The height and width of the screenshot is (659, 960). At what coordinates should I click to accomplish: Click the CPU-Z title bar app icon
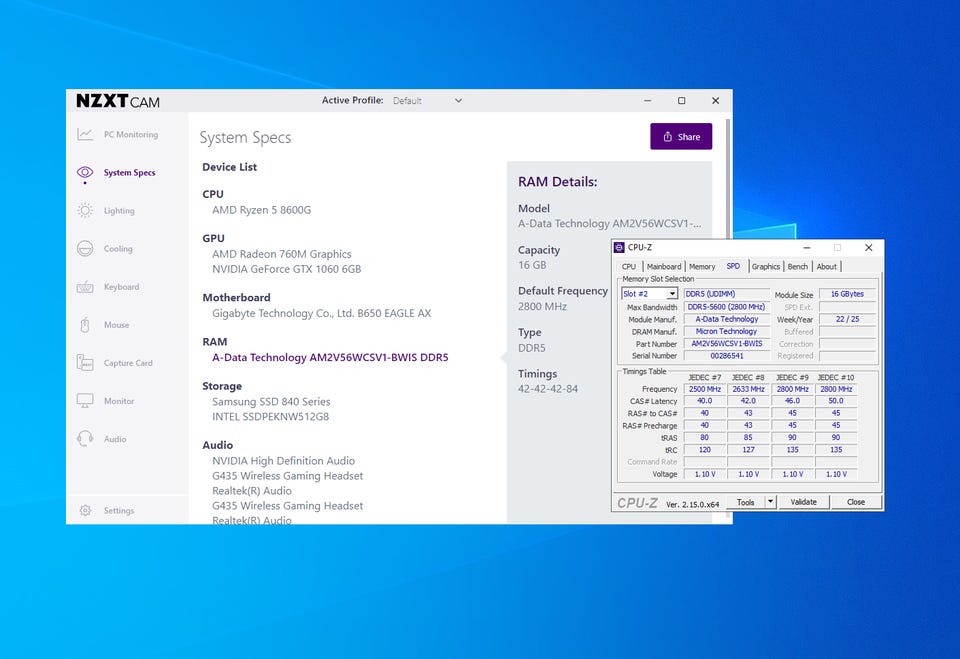619,247
